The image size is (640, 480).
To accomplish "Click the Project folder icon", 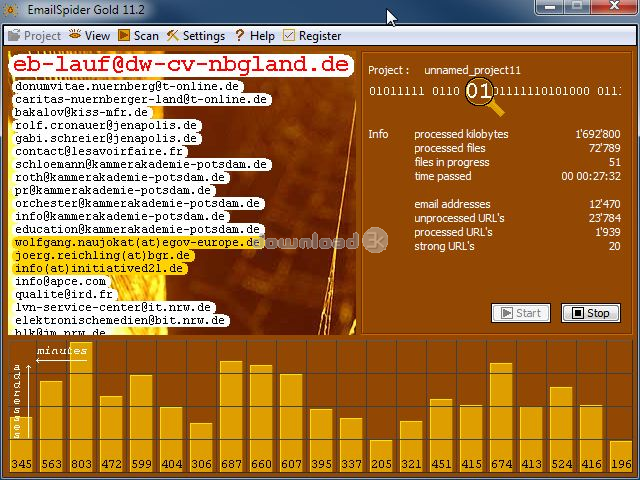I will [14, 36].
